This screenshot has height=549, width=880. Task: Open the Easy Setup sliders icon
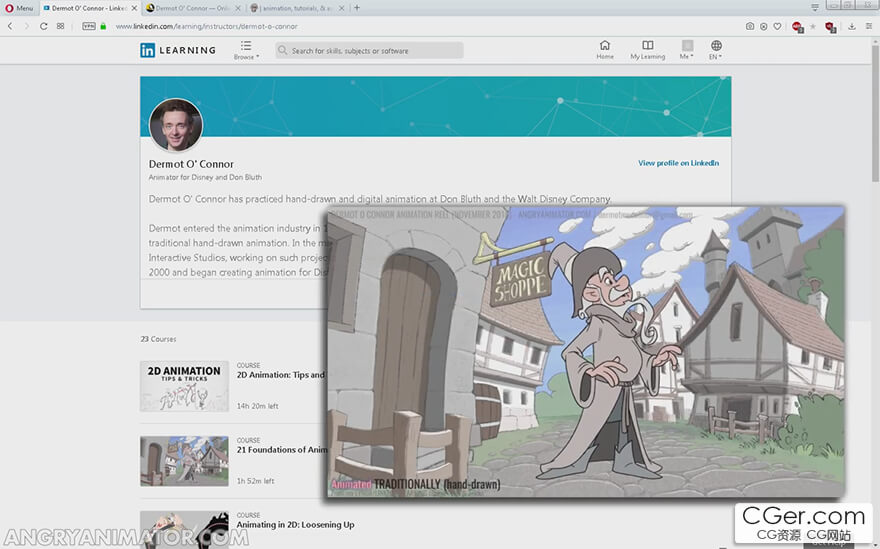(869, 26)
